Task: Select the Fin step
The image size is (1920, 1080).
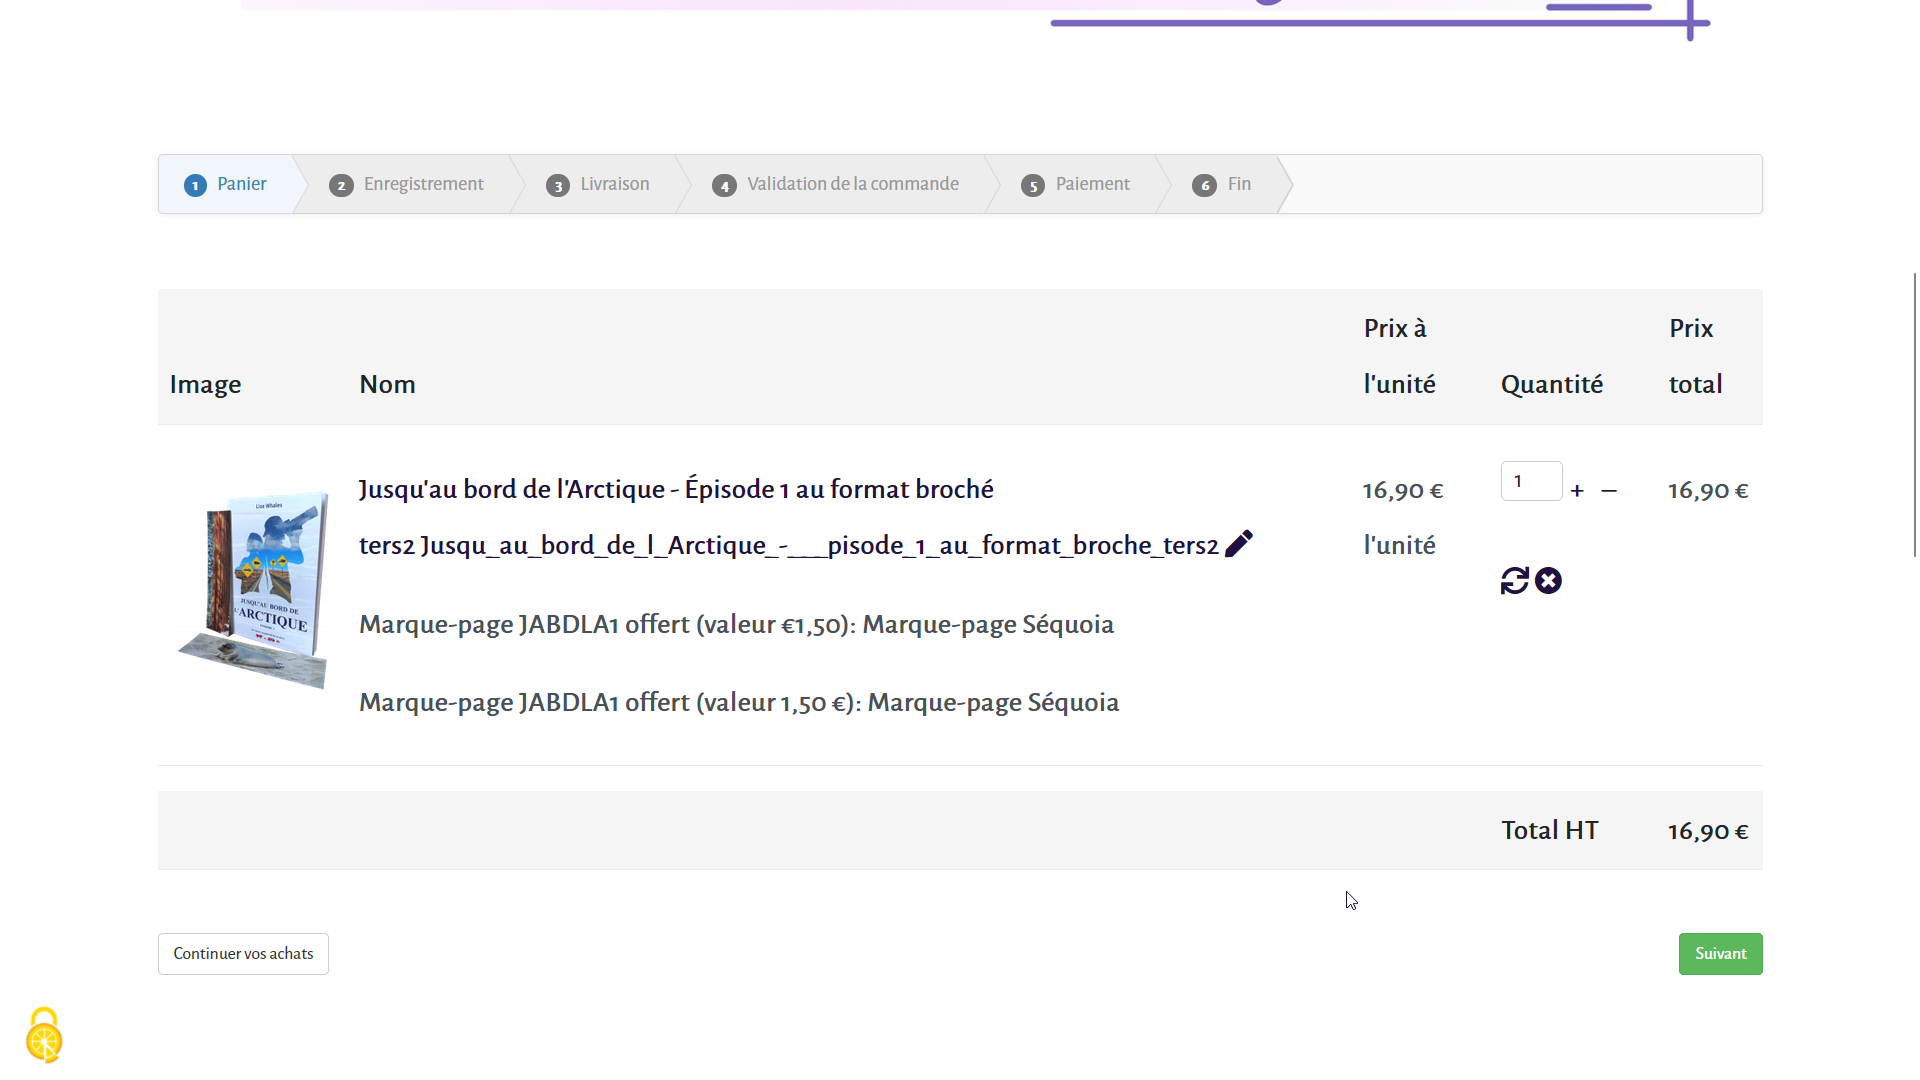Action: (1239, 184)
